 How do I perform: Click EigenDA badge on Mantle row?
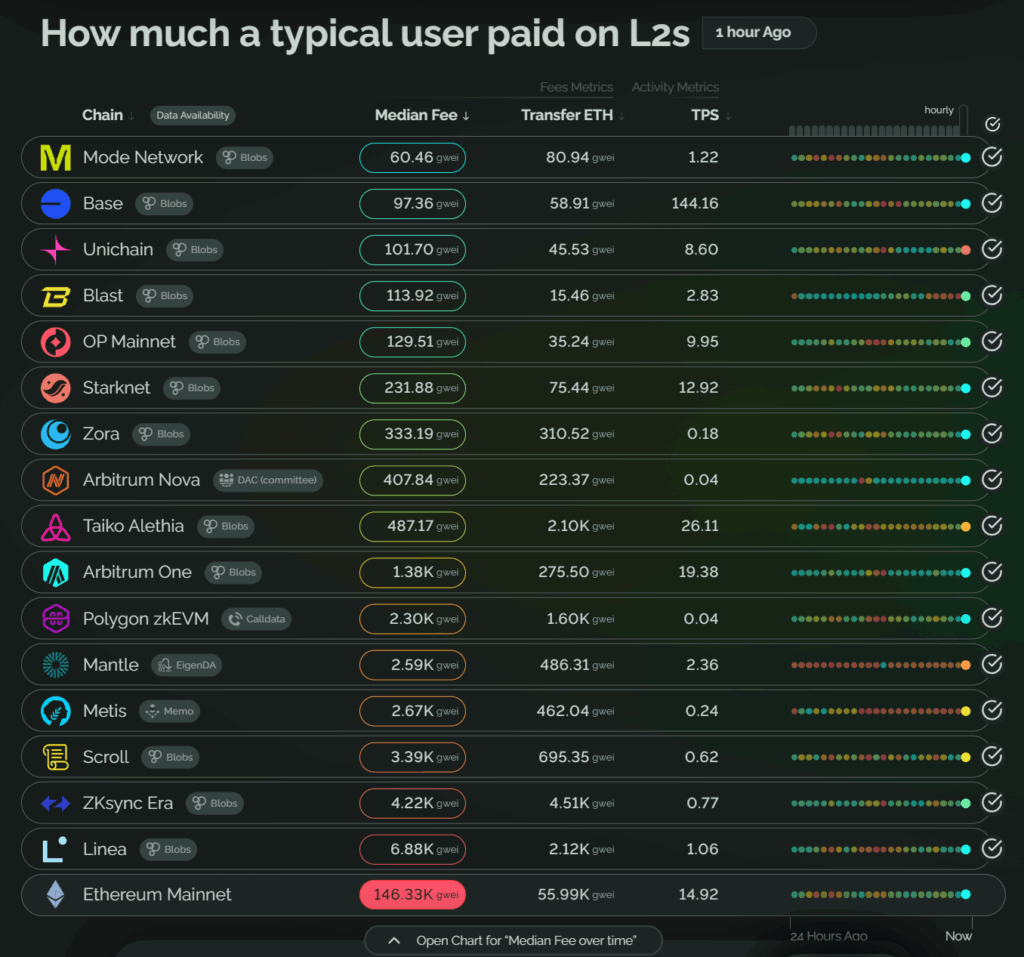pos(187,665)
